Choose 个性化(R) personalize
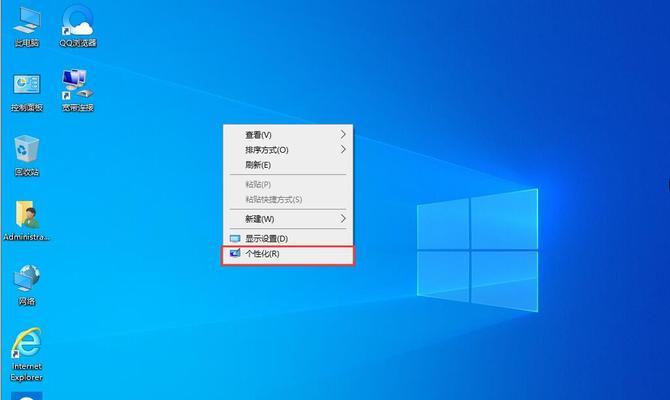670x400 pixels. [x=288, y=254]
